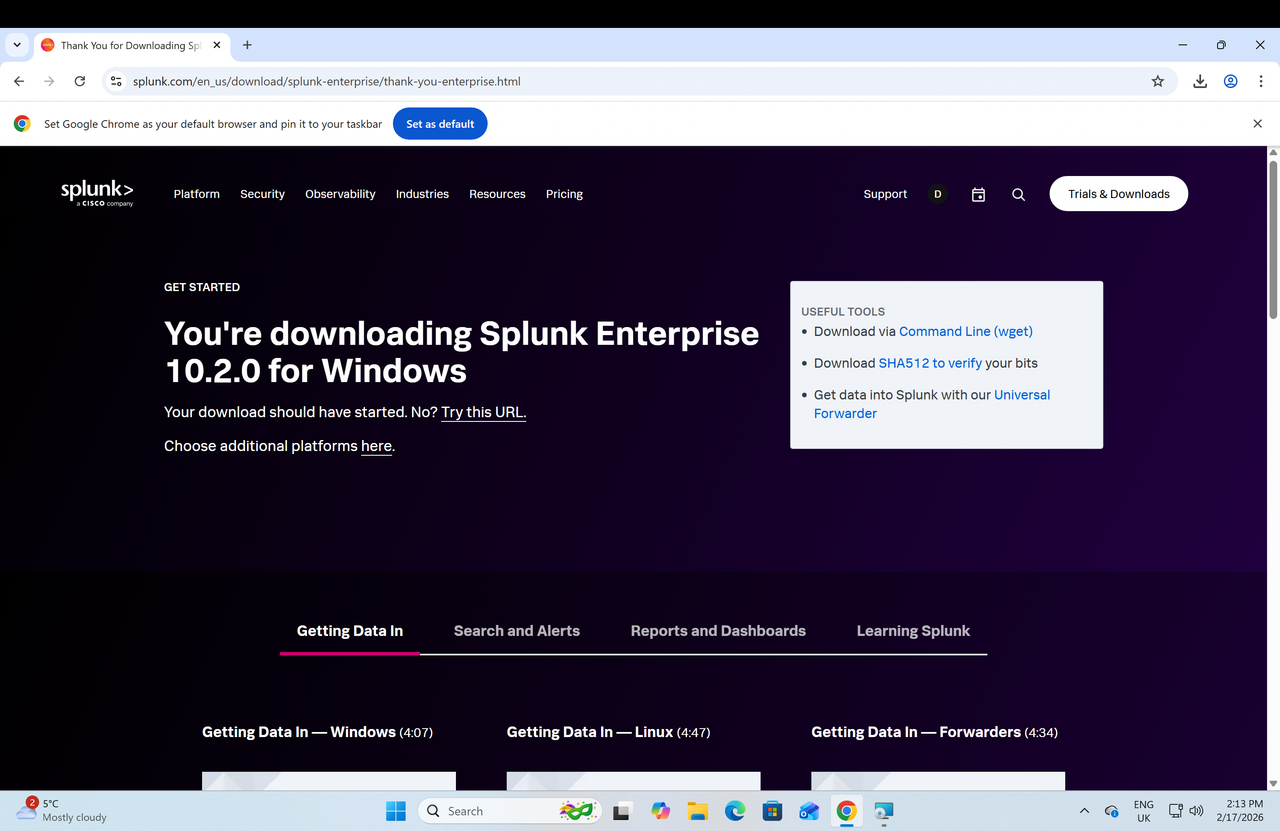The image size is (1280, 831).
Task: Click the here link for additional platforms
Action: (376, 446)
